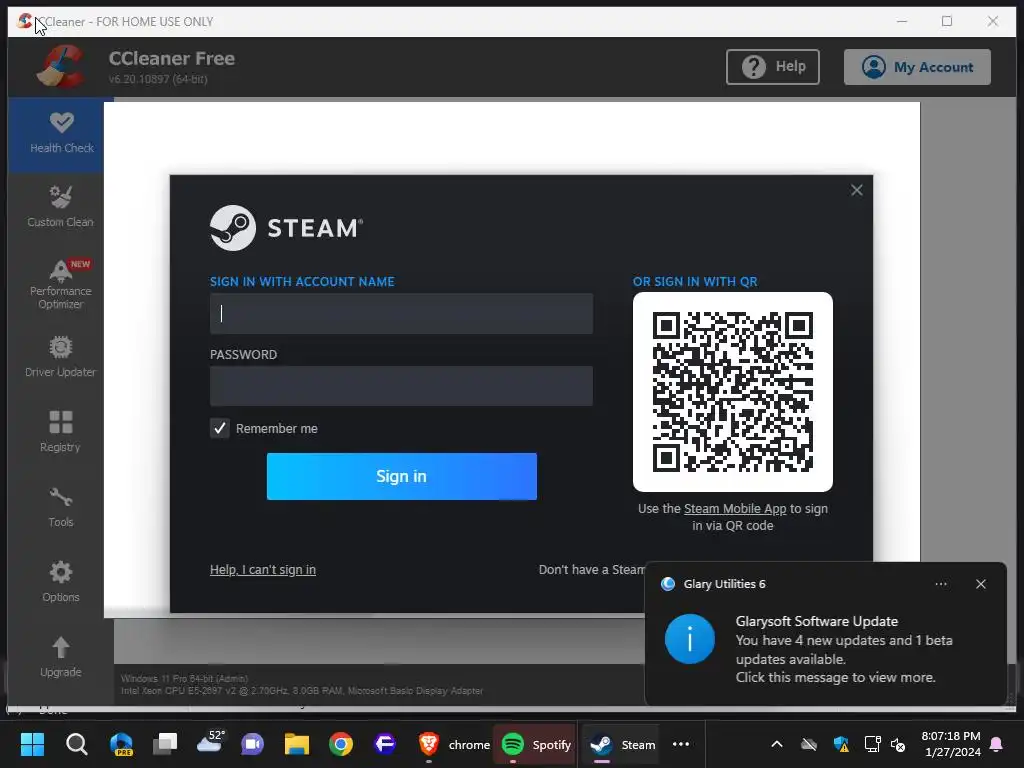Close the Steam sign-in dialog
The width and height of the screenshot is (1024, 768).
pyautogui.click(x=857, y=190)
